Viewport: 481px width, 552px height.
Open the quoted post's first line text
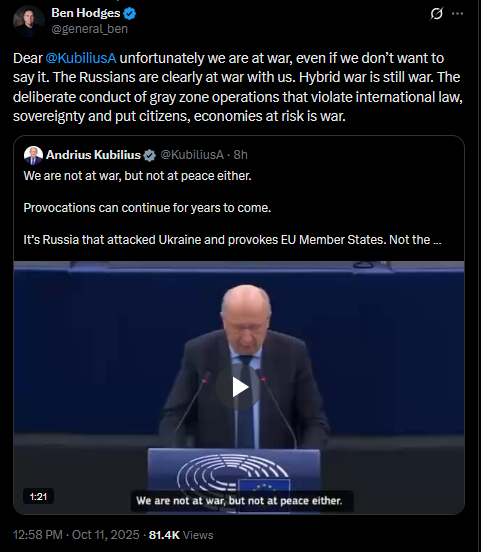point(137,176)
